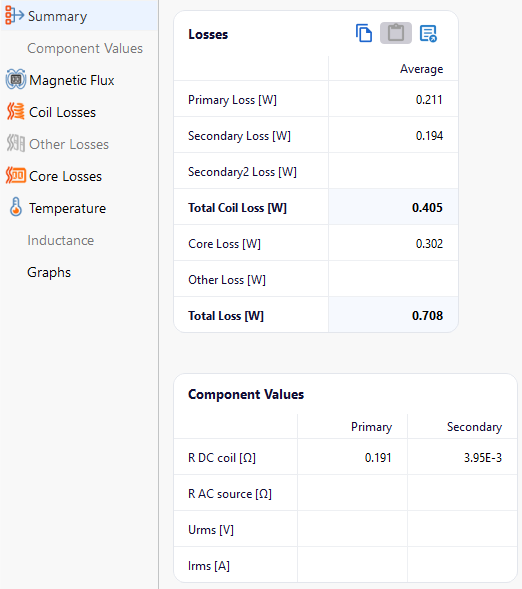This screenshot has height=589, width=522.
Task: Click the Secondary R DC value 3.95E-3
Action: click(483, 458)
